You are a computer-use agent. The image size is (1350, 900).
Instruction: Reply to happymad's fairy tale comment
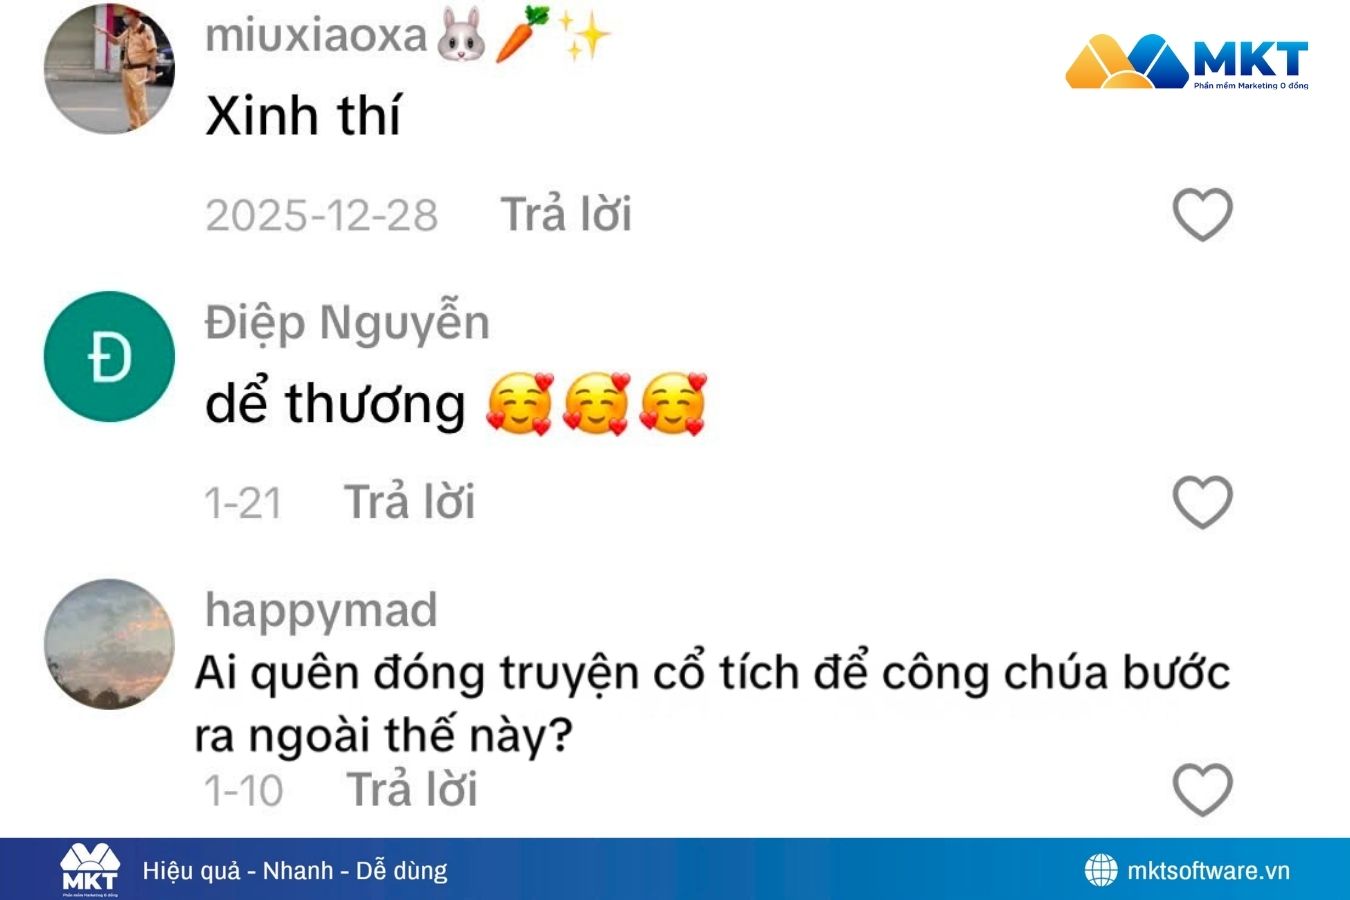412,790
